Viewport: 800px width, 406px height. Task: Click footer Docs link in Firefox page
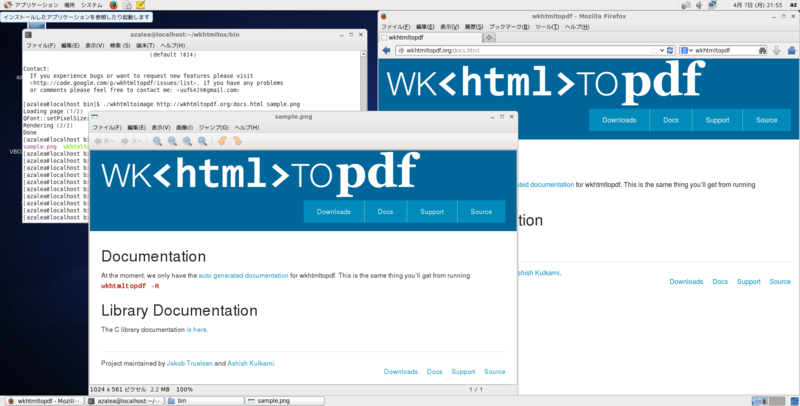tap(720, 282)
